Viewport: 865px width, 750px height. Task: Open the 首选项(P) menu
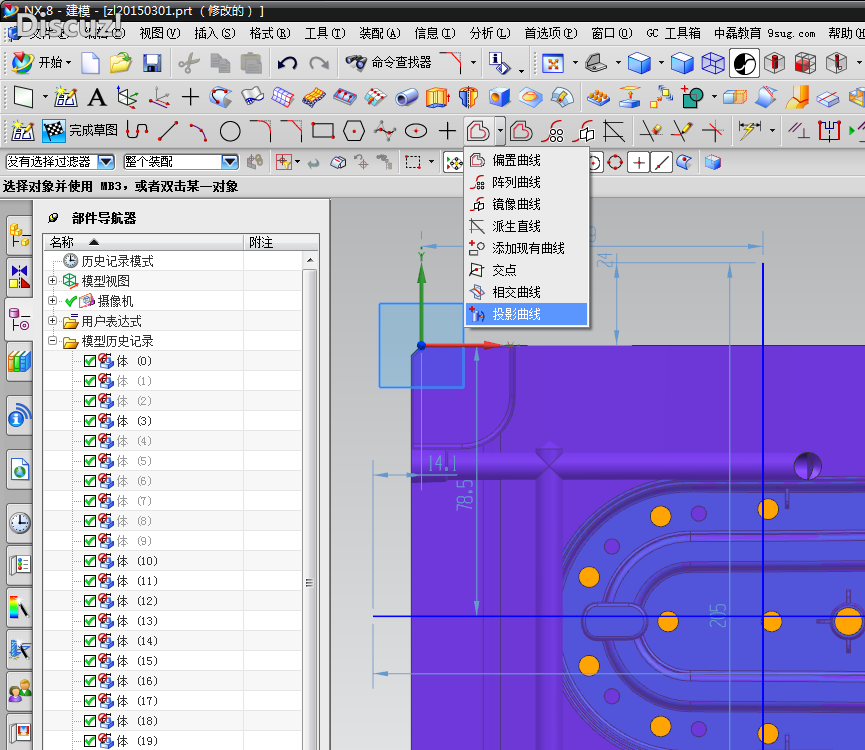[551, 34]
